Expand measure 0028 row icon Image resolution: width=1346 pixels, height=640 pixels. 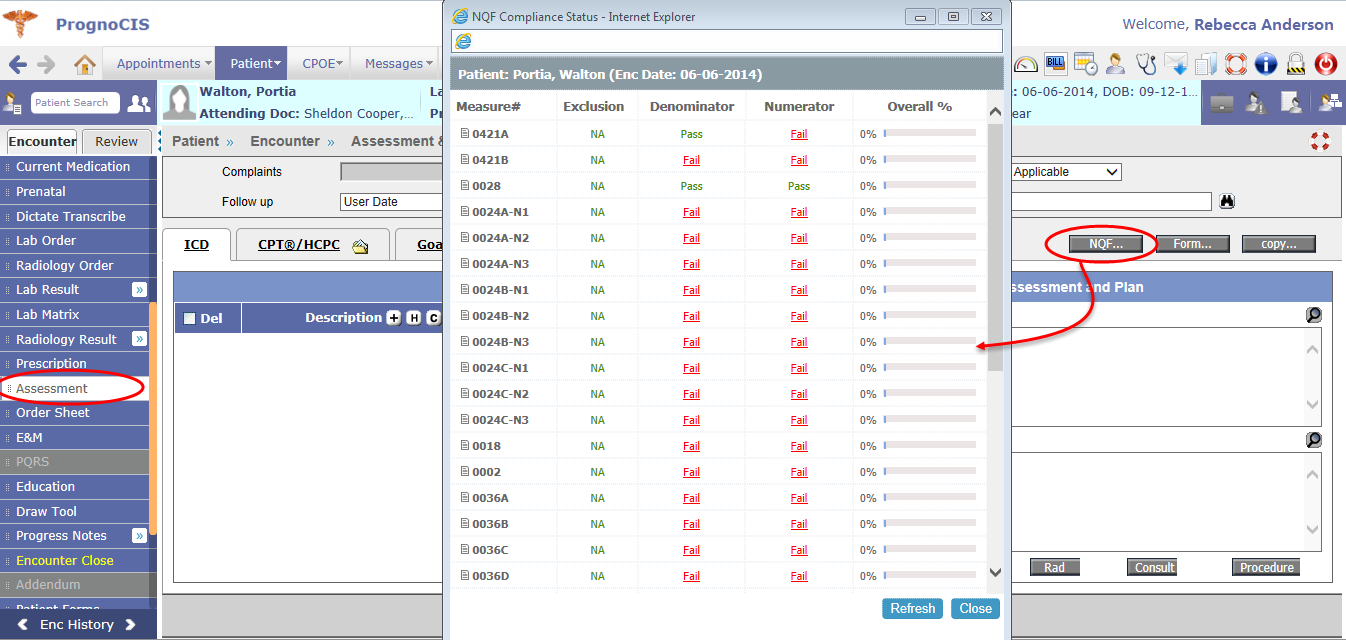coord(464,185)
